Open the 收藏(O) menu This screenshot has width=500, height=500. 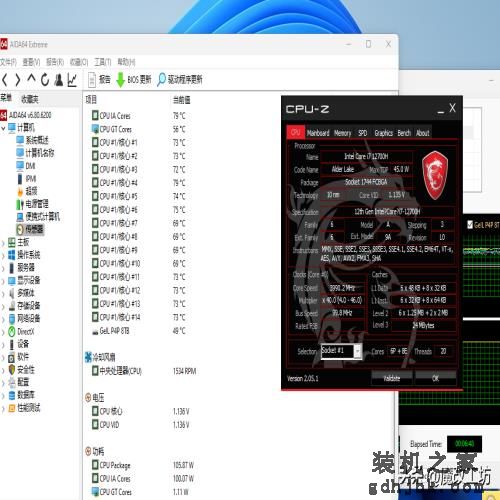[79, 62]
